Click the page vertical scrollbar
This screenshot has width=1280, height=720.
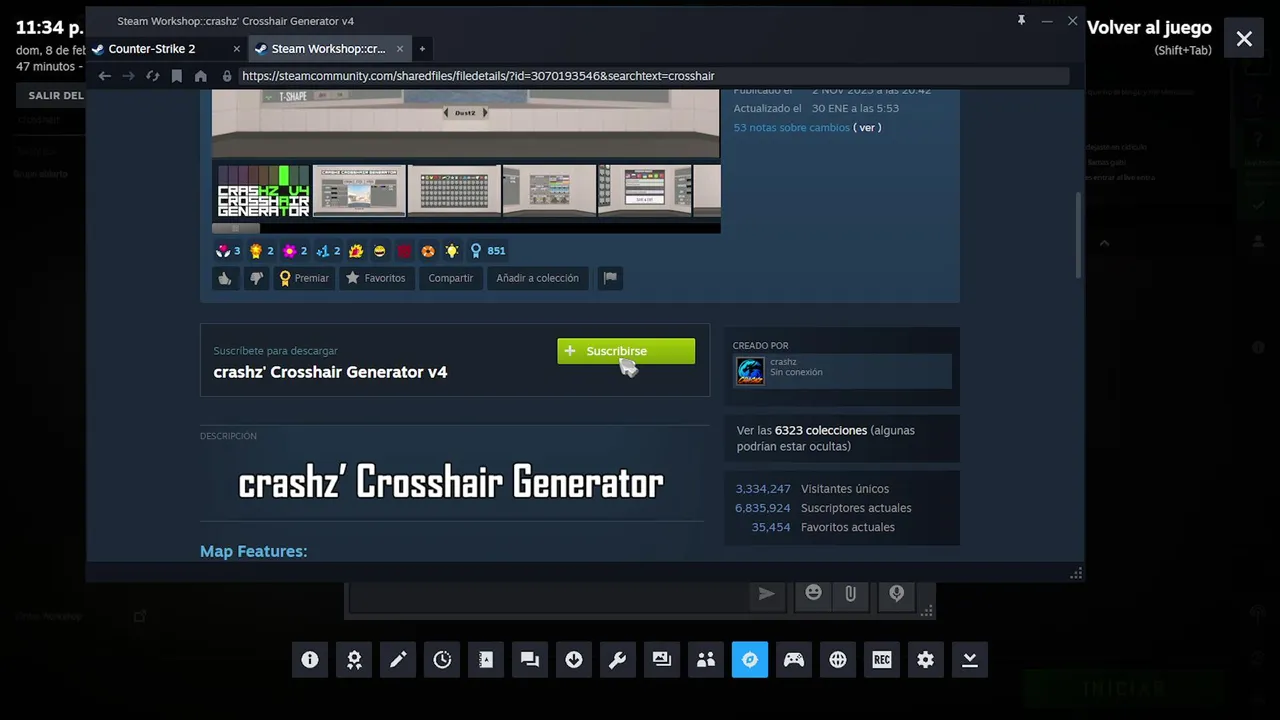tap(1078, 235)
